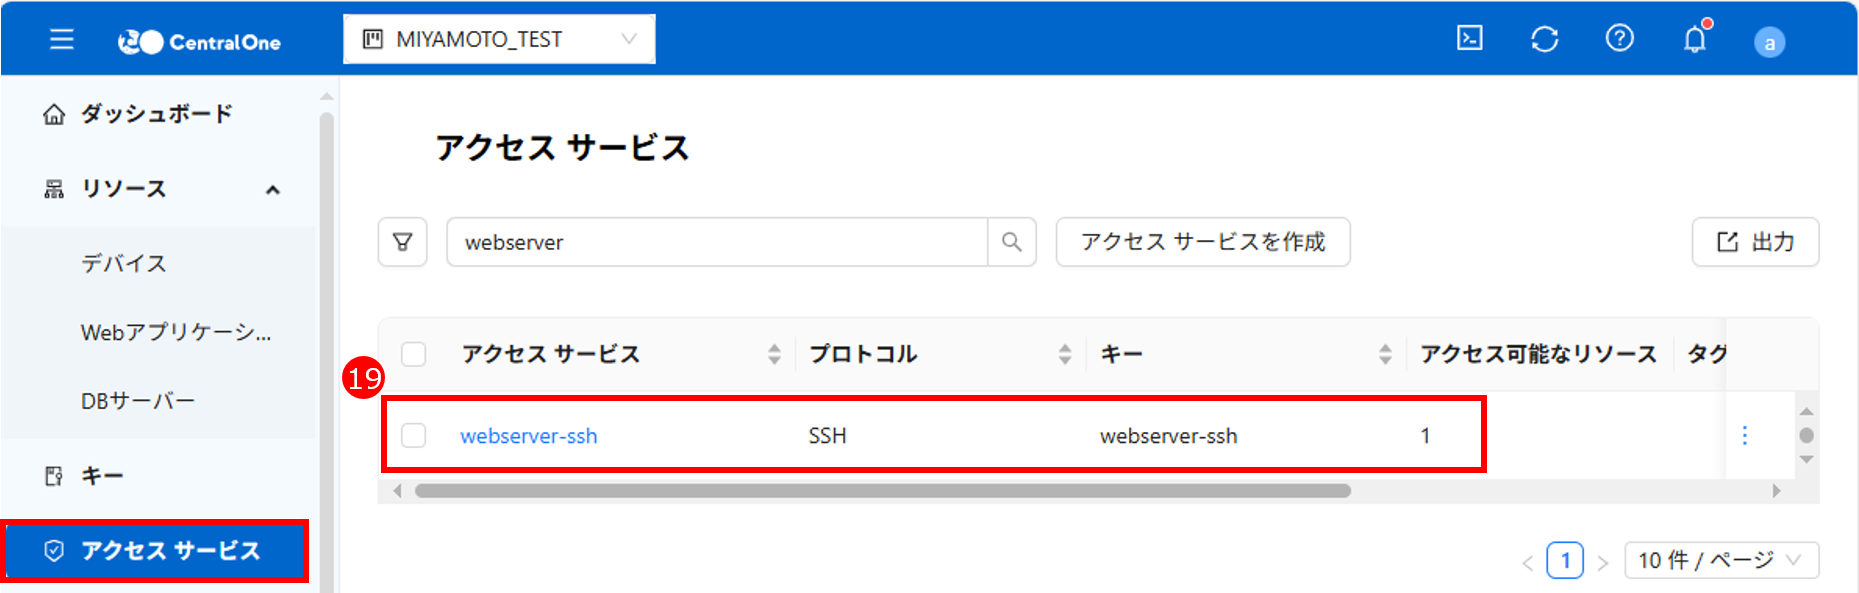Click the search magnifier icon
This screenshot has height=593, width=1859.
point(1011,242)
